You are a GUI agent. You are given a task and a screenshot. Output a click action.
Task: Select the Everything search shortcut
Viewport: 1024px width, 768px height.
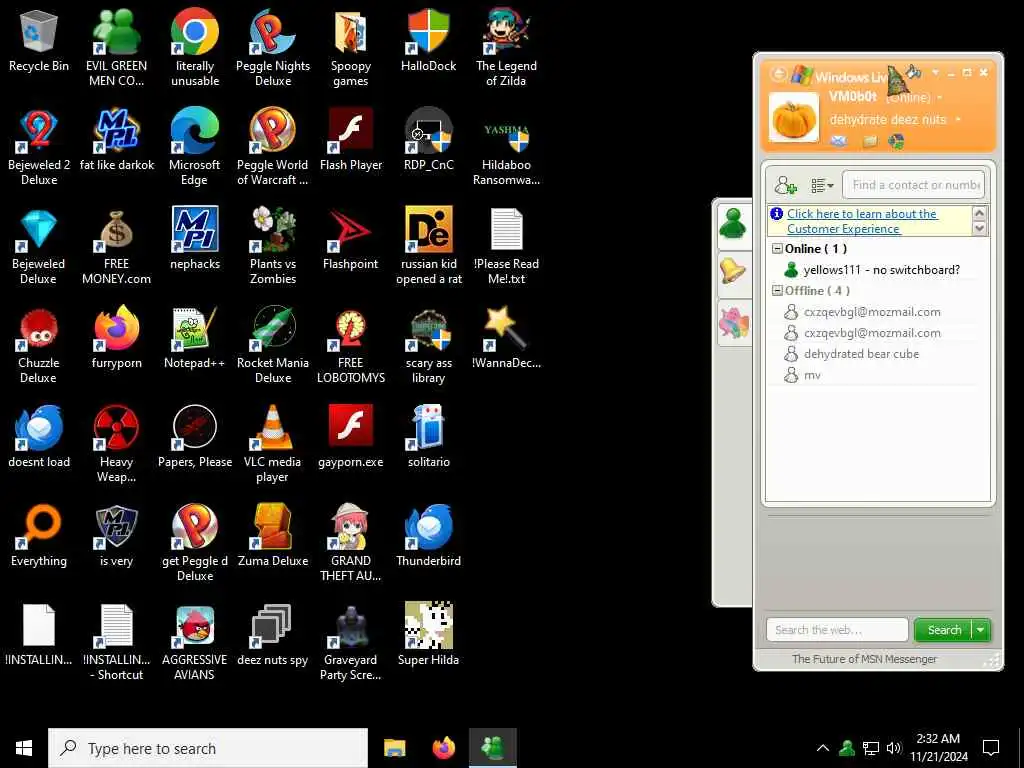(39, 537)
